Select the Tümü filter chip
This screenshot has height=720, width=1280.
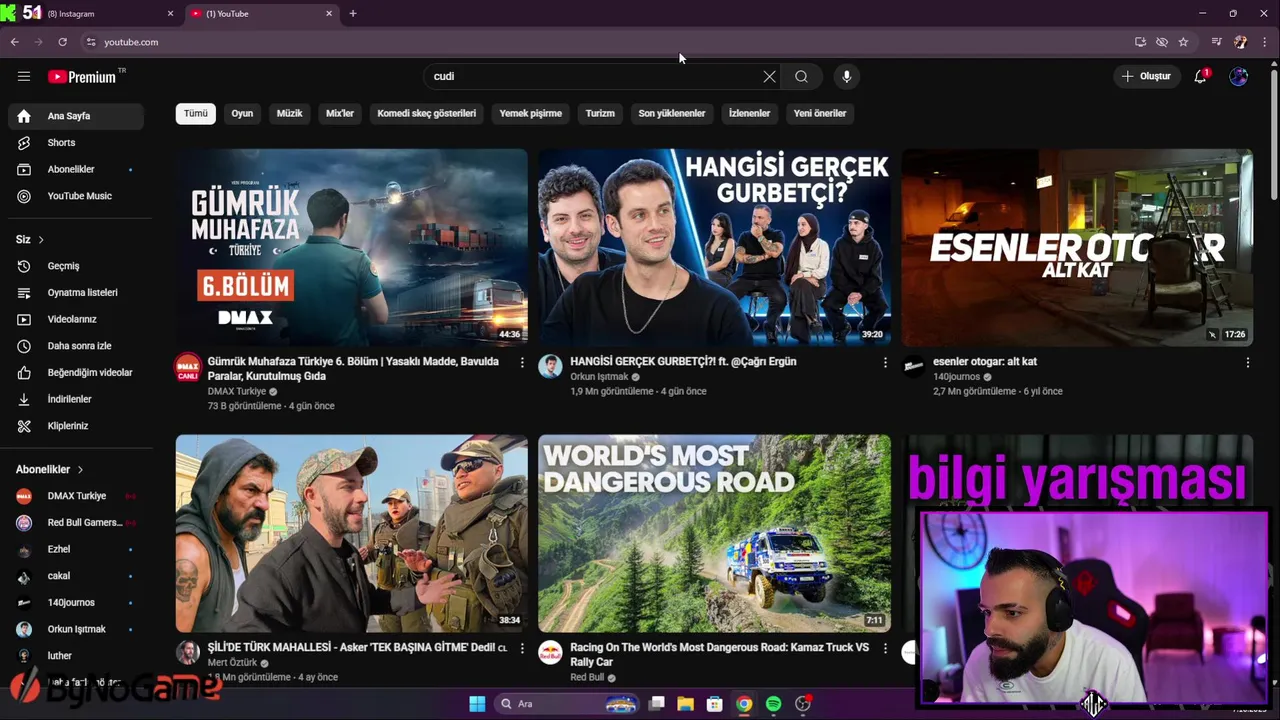195,113
